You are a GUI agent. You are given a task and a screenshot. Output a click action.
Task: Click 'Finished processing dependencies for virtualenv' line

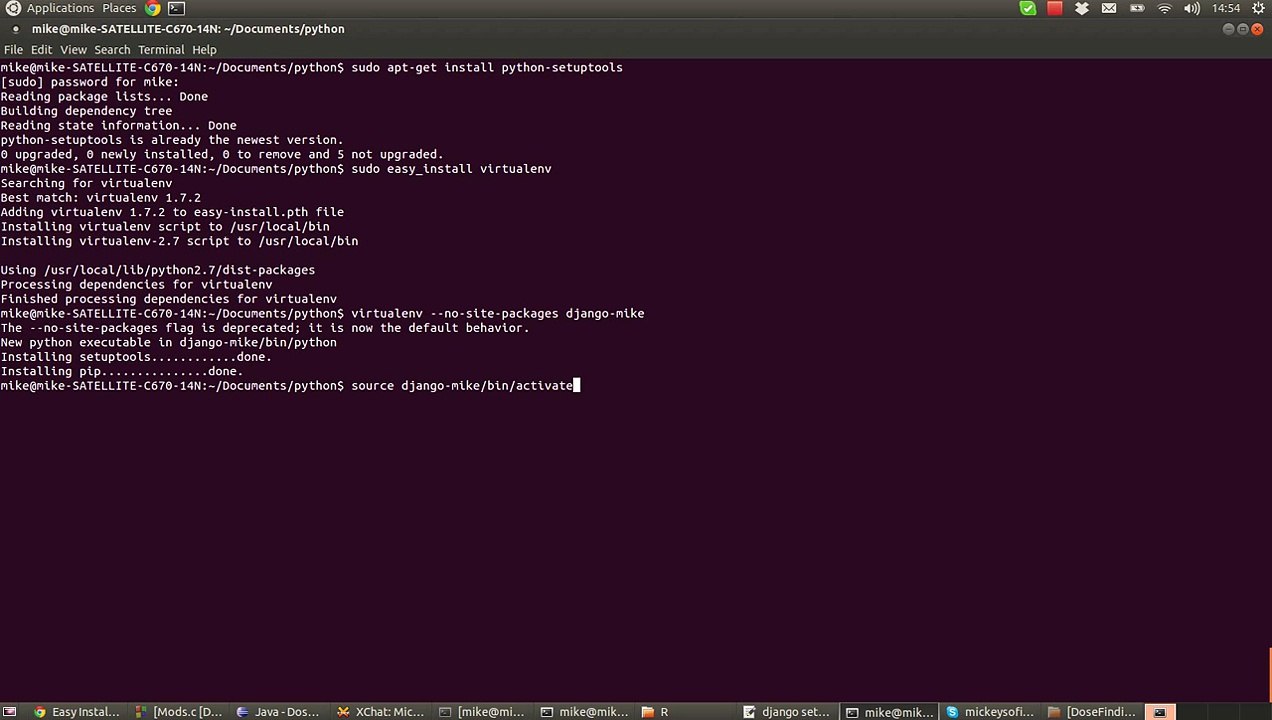click(x=169, y=299)
